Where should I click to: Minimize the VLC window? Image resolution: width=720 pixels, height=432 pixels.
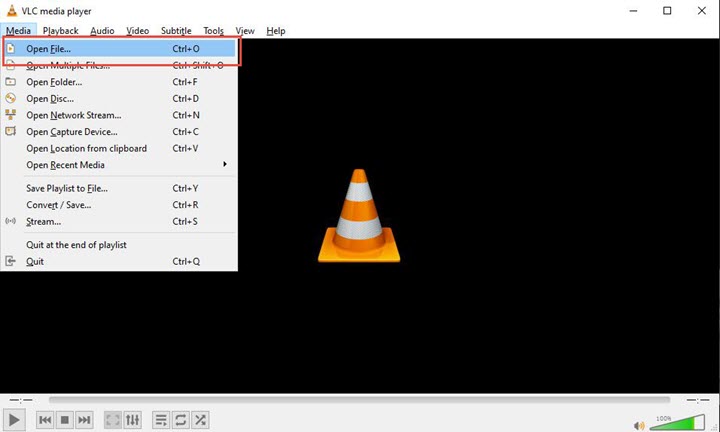pos(634,11)
